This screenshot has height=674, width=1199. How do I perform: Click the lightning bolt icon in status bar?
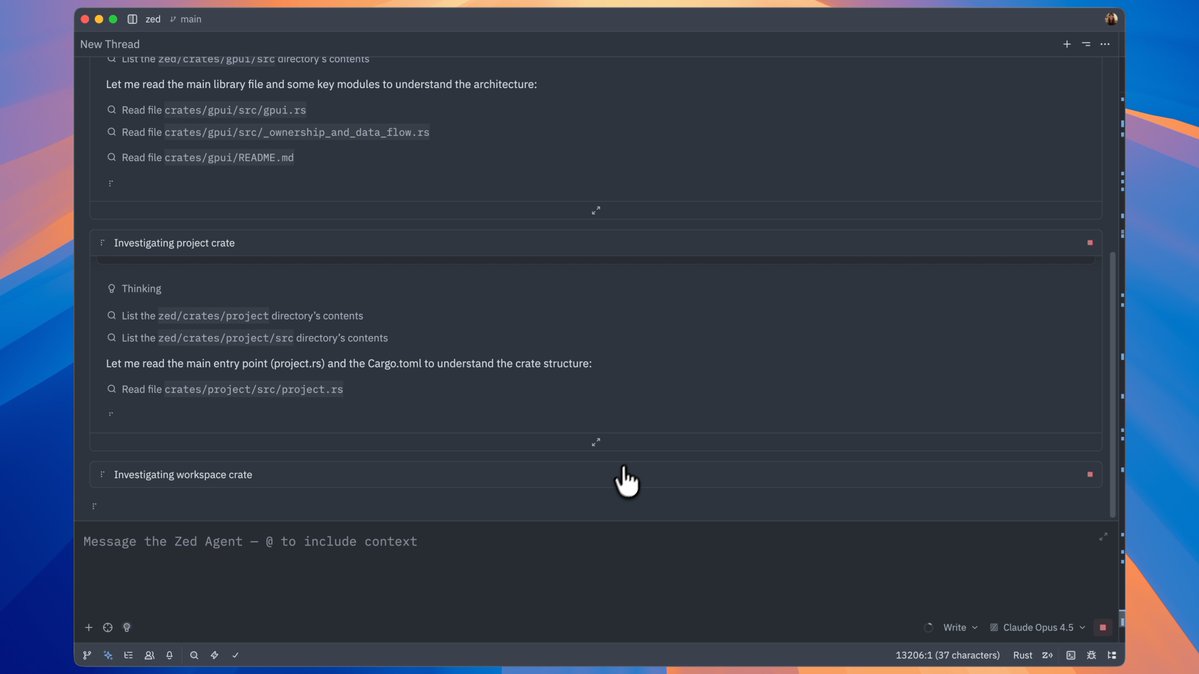tap(215, 656)
